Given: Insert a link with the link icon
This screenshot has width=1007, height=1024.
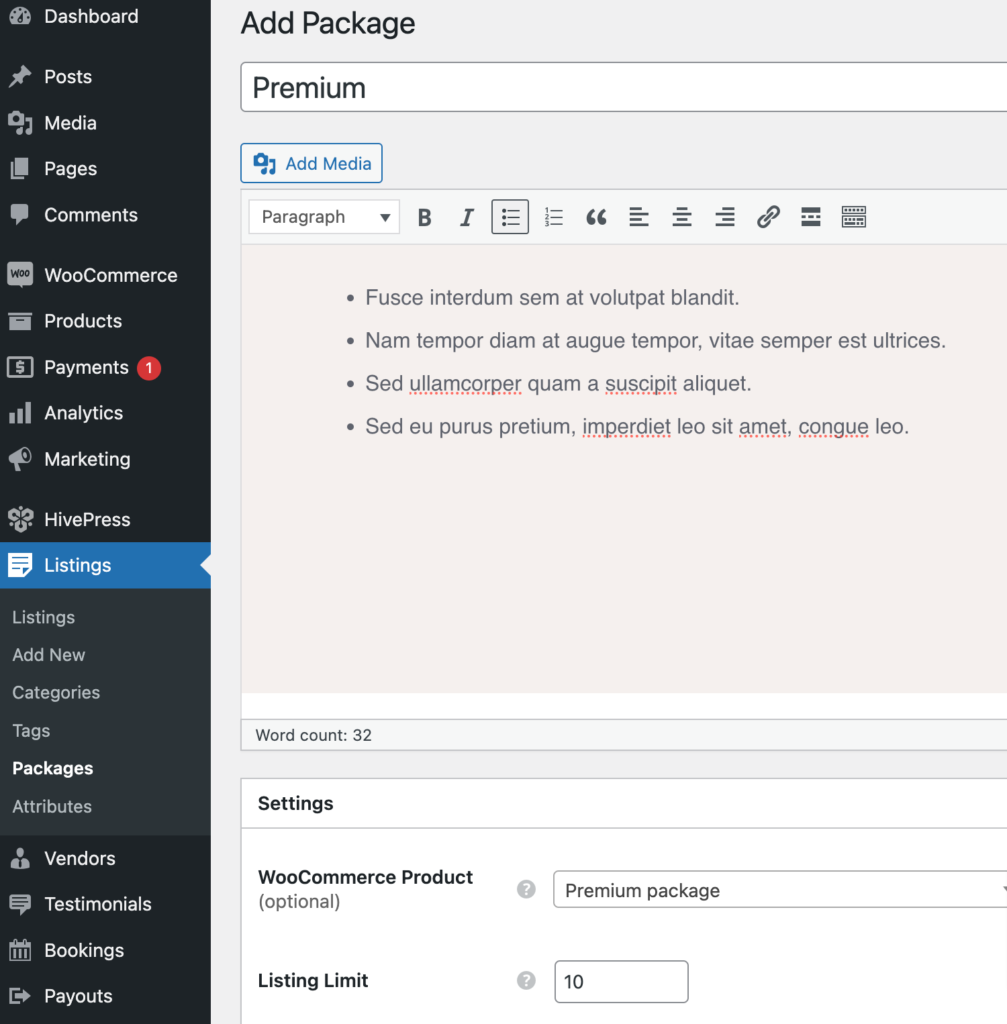Looking at the screenshot, I should pyautogui.click(x=768, y=216).
